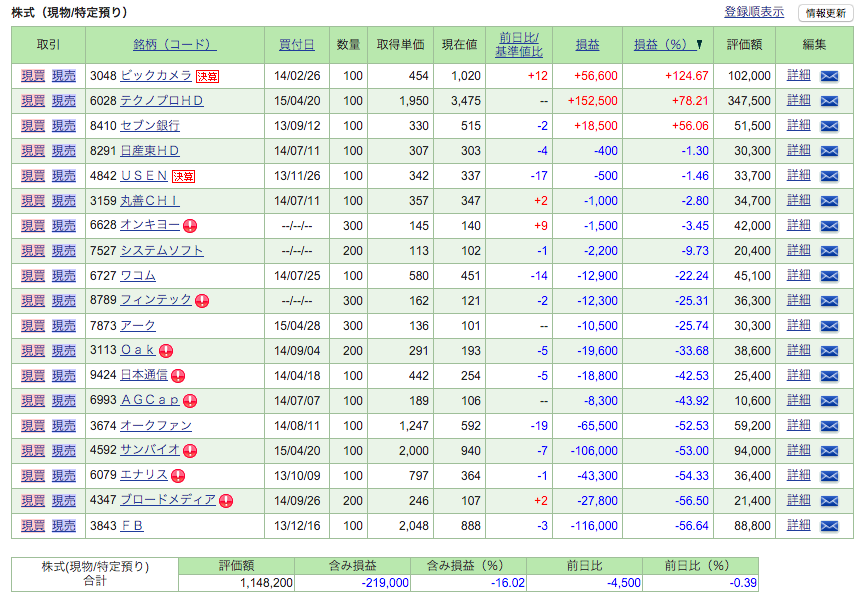The width and height of the screenshot is (862, 600).
Task: Click 現買 for ワコム
Action: pos(33,276)
